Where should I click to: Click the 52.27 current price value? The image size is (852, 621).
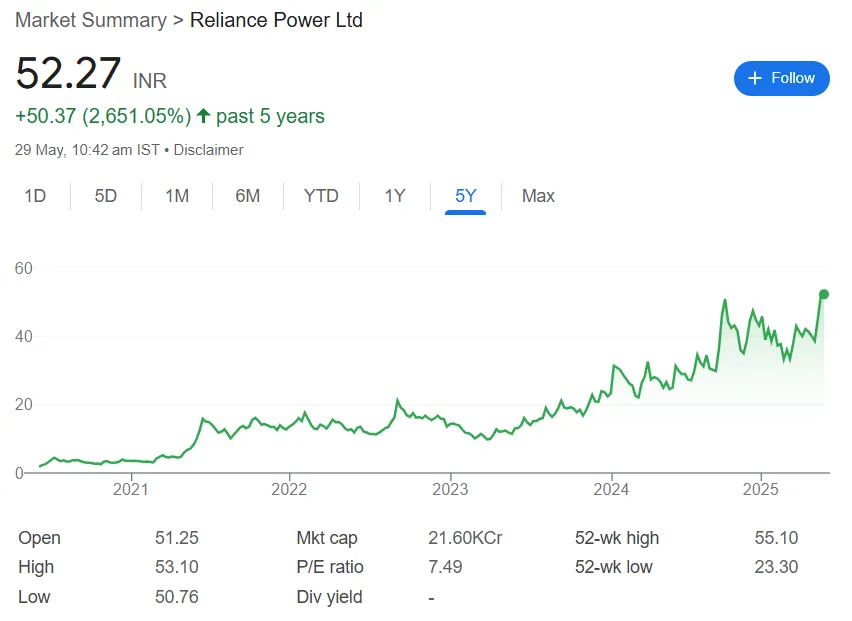[x=68, y=73]
